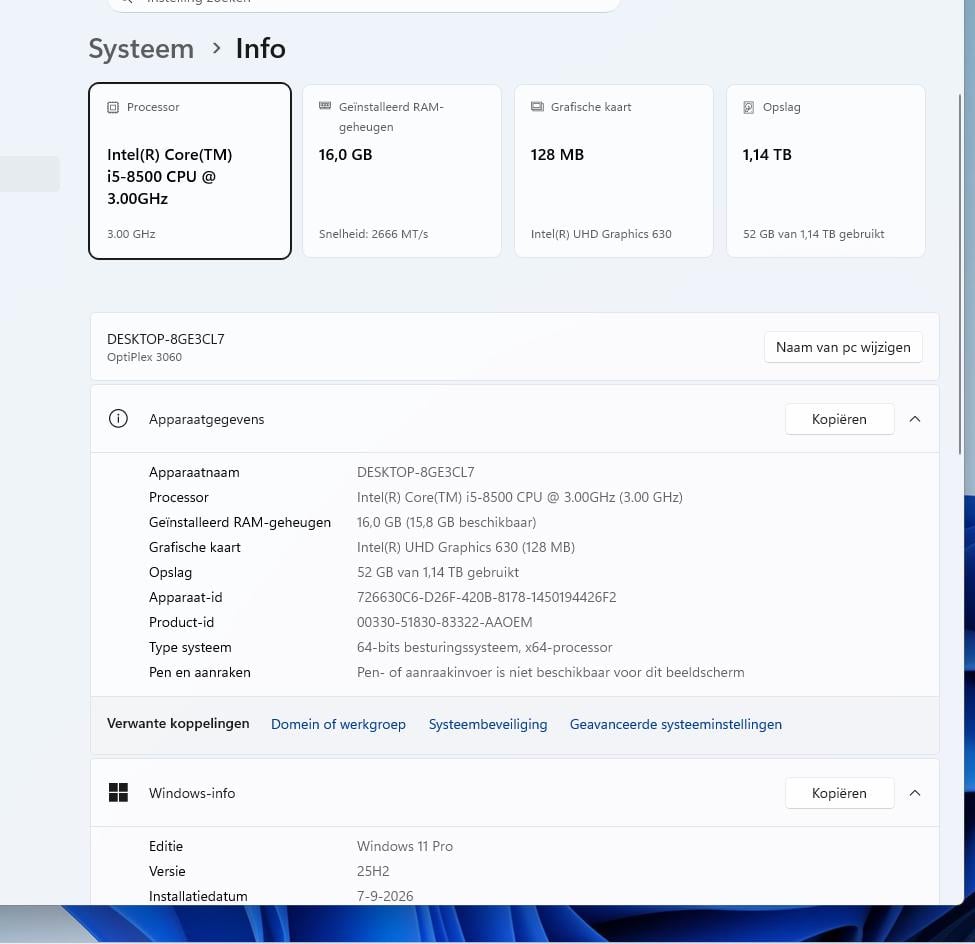Click the device name DESKTOP-8GE3CL7 in Apparaatnaam row
This screenshot has width=975, height=944.
point(415,472)
